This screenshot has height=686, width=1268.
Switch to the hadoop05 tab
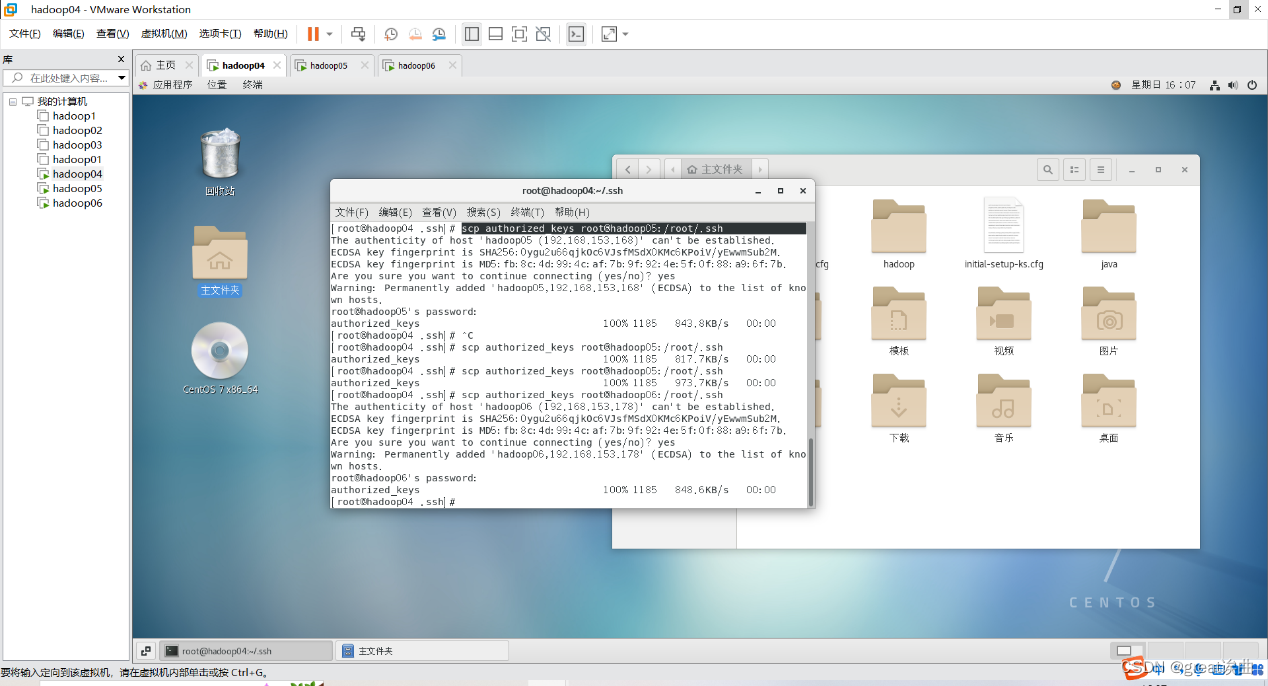click(328, 65)
